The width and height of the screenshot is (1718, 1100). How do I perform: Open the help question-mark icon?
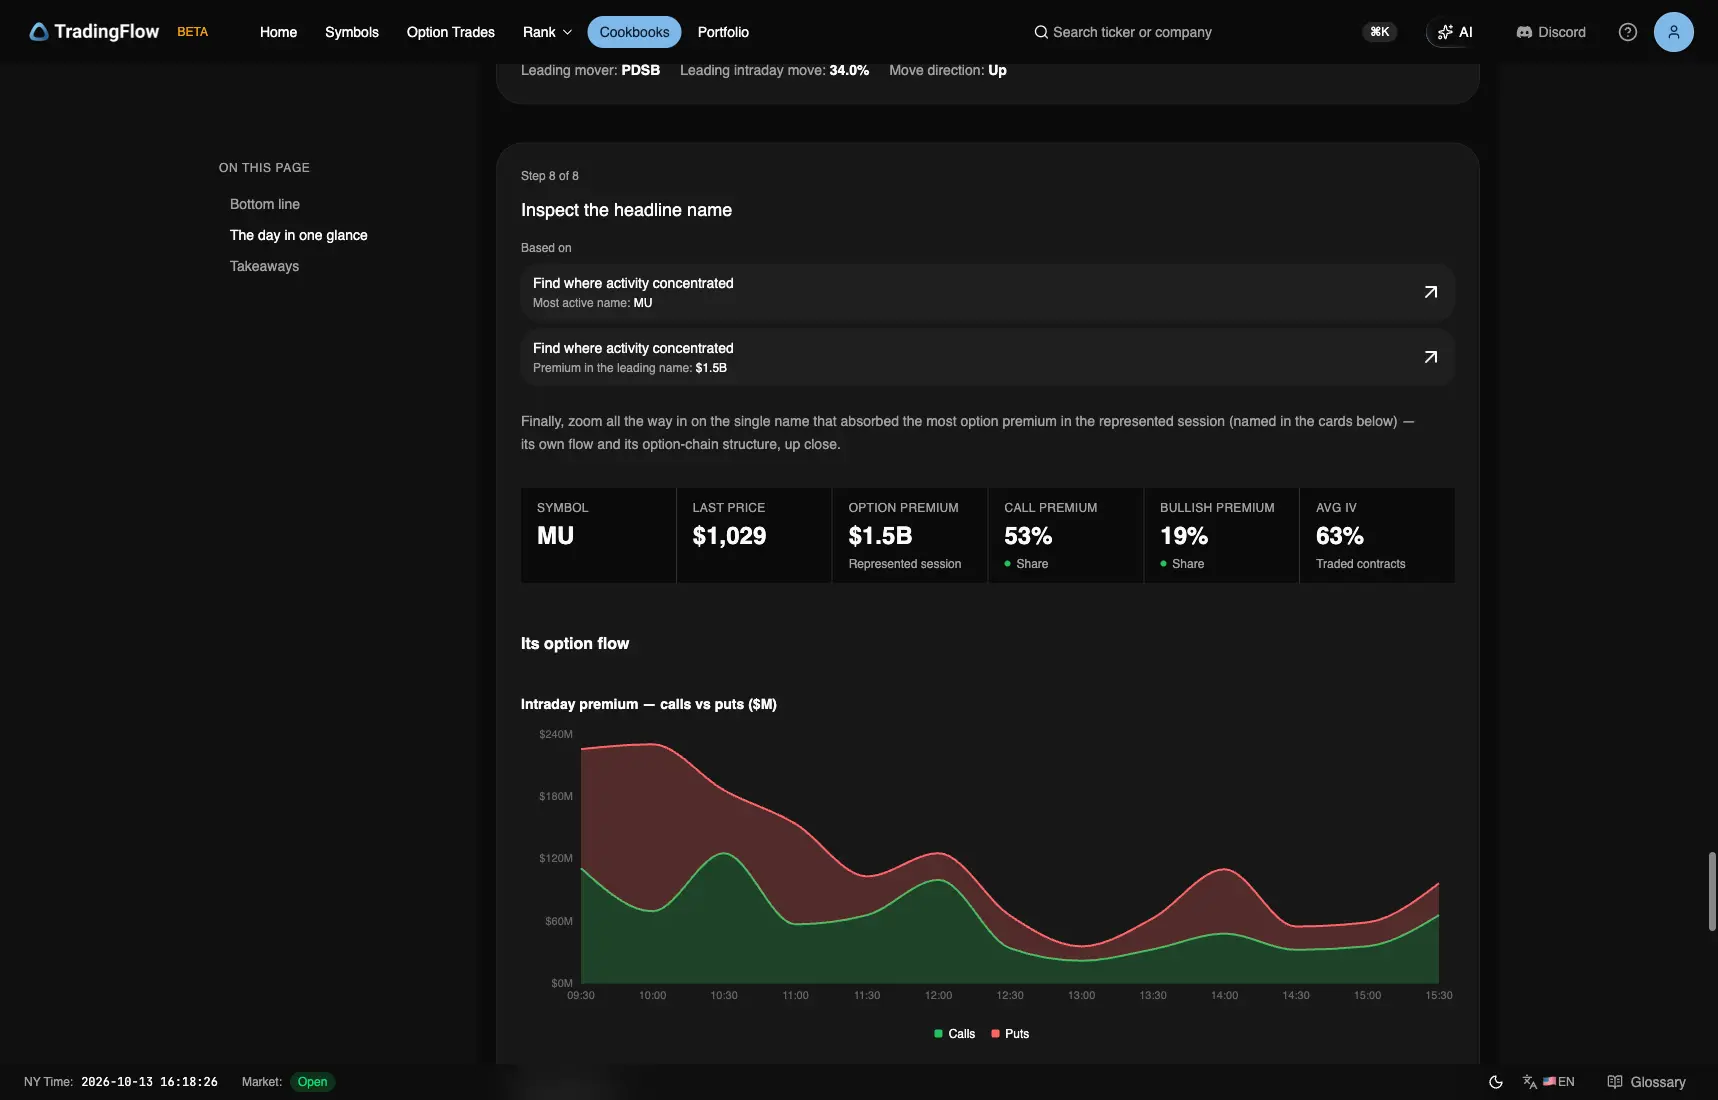1628,32
